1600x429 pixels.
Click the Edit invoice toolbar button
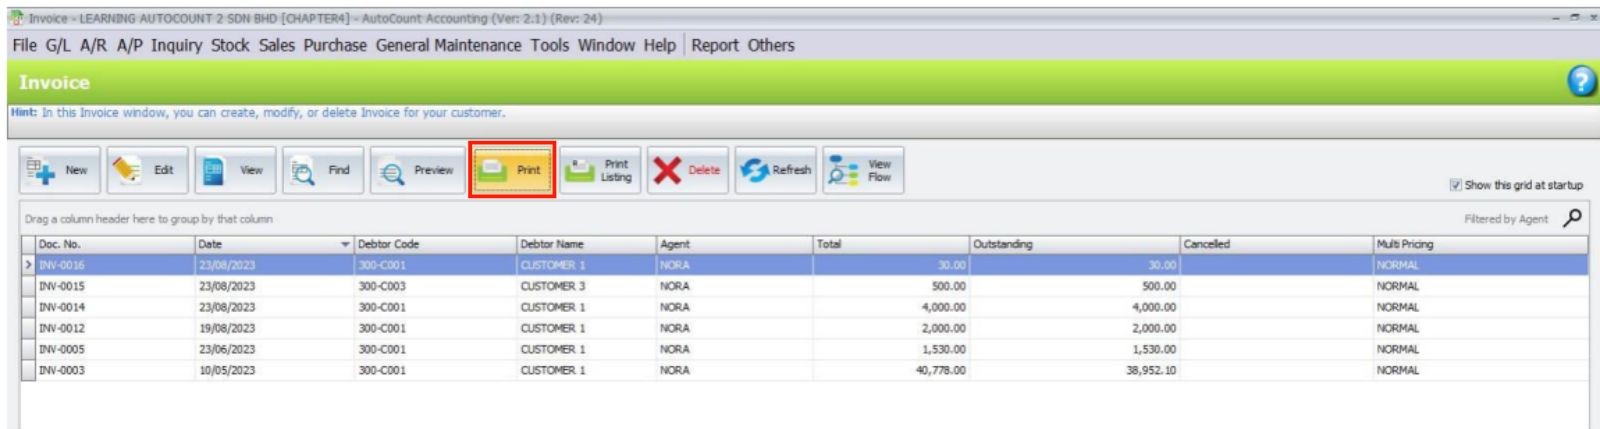pos(147,171)
